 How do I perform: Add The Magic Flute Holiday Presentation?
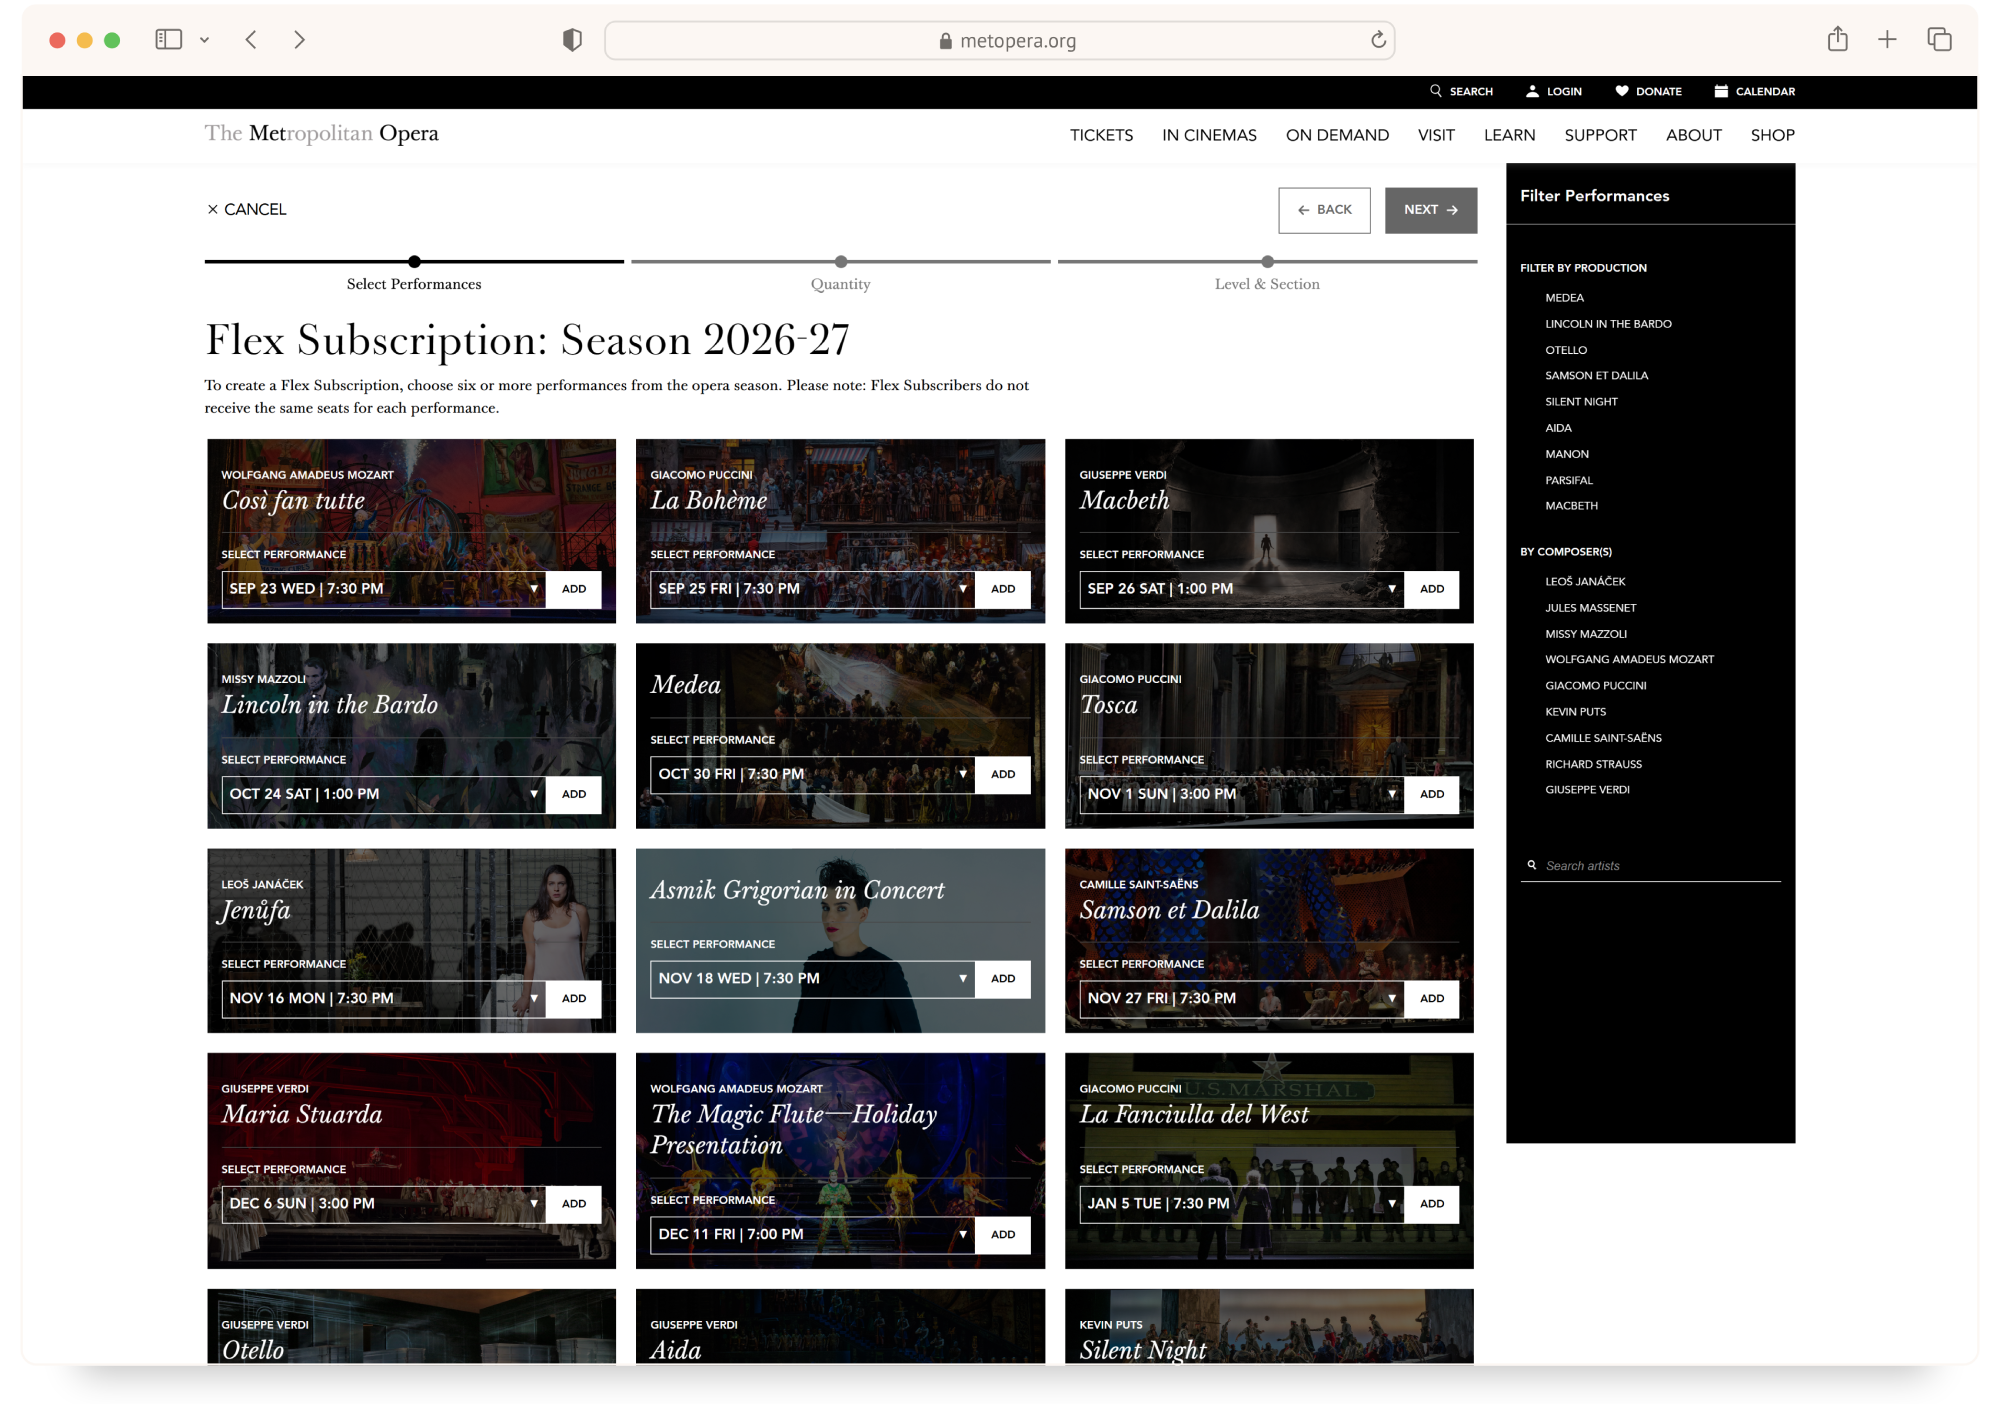click(1003, 1234)
